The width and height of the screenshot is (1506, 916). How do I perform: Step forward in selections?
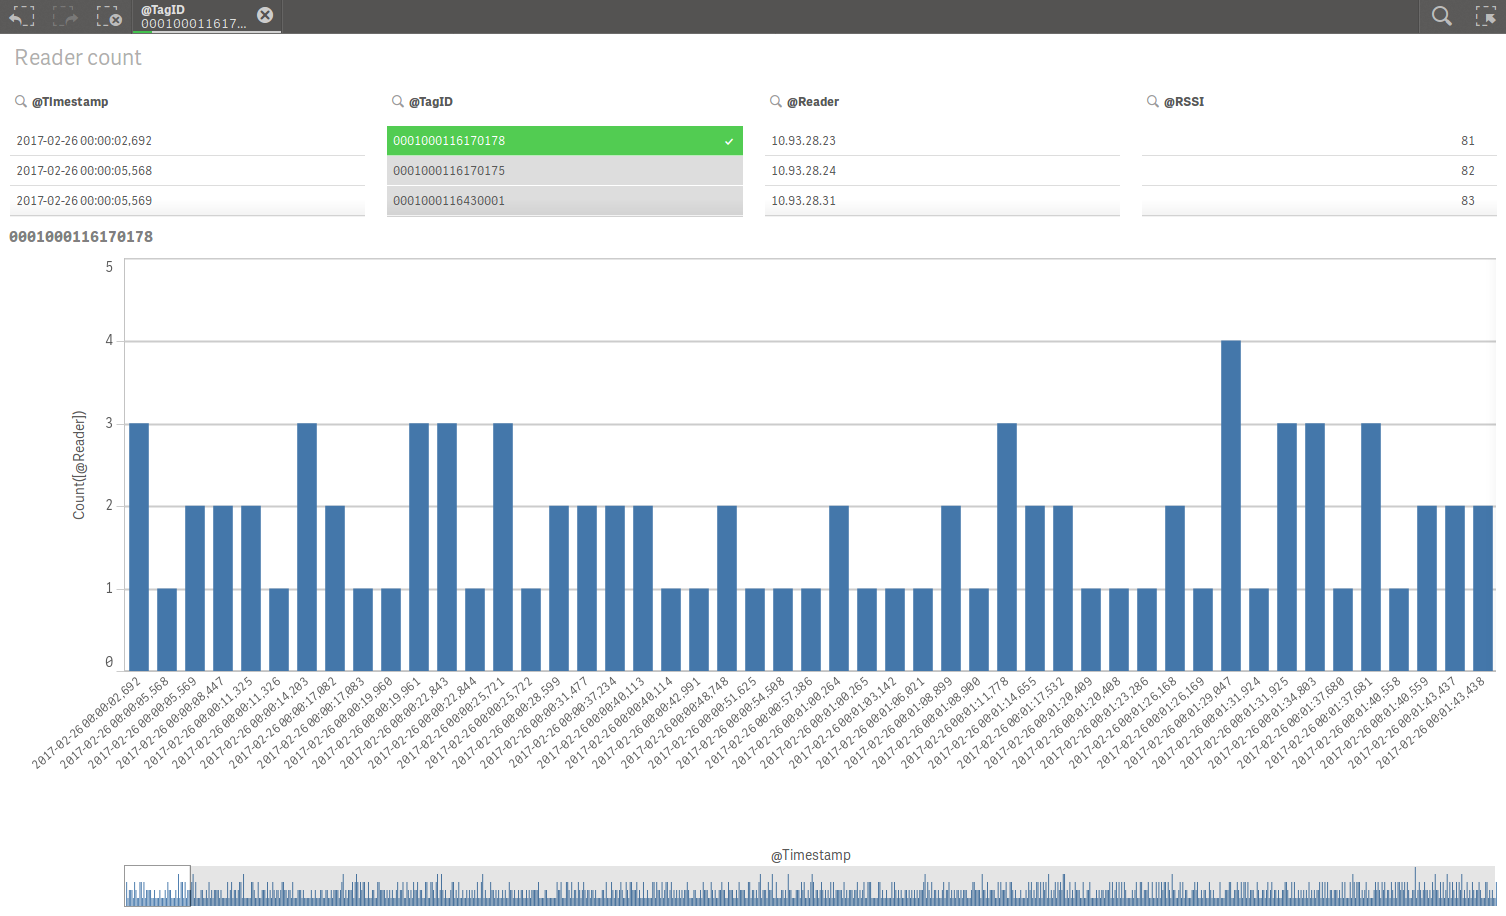click(65, 16)
